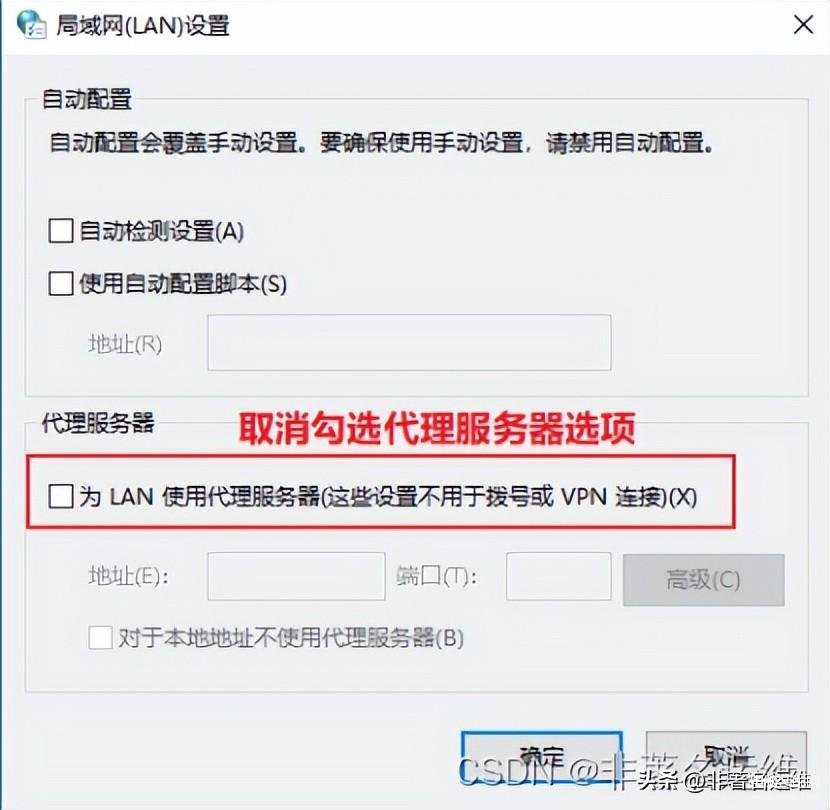Click the 地址(R) label
The height and width of the screenshot is (810, 830).
[125, 344]
